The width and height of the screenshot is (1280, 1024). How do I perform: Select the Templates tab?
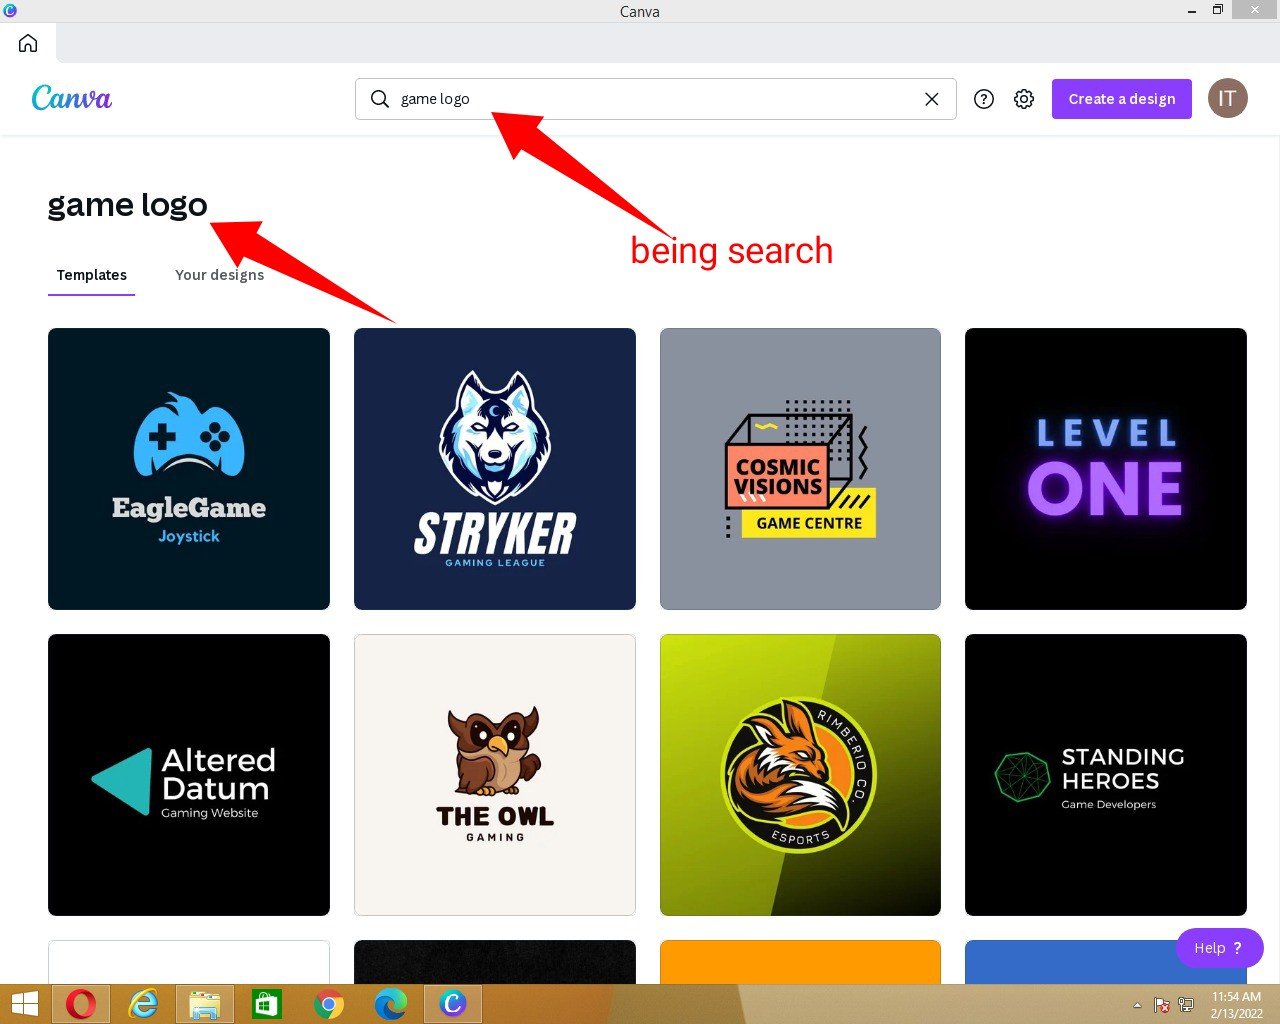[92, 275]
